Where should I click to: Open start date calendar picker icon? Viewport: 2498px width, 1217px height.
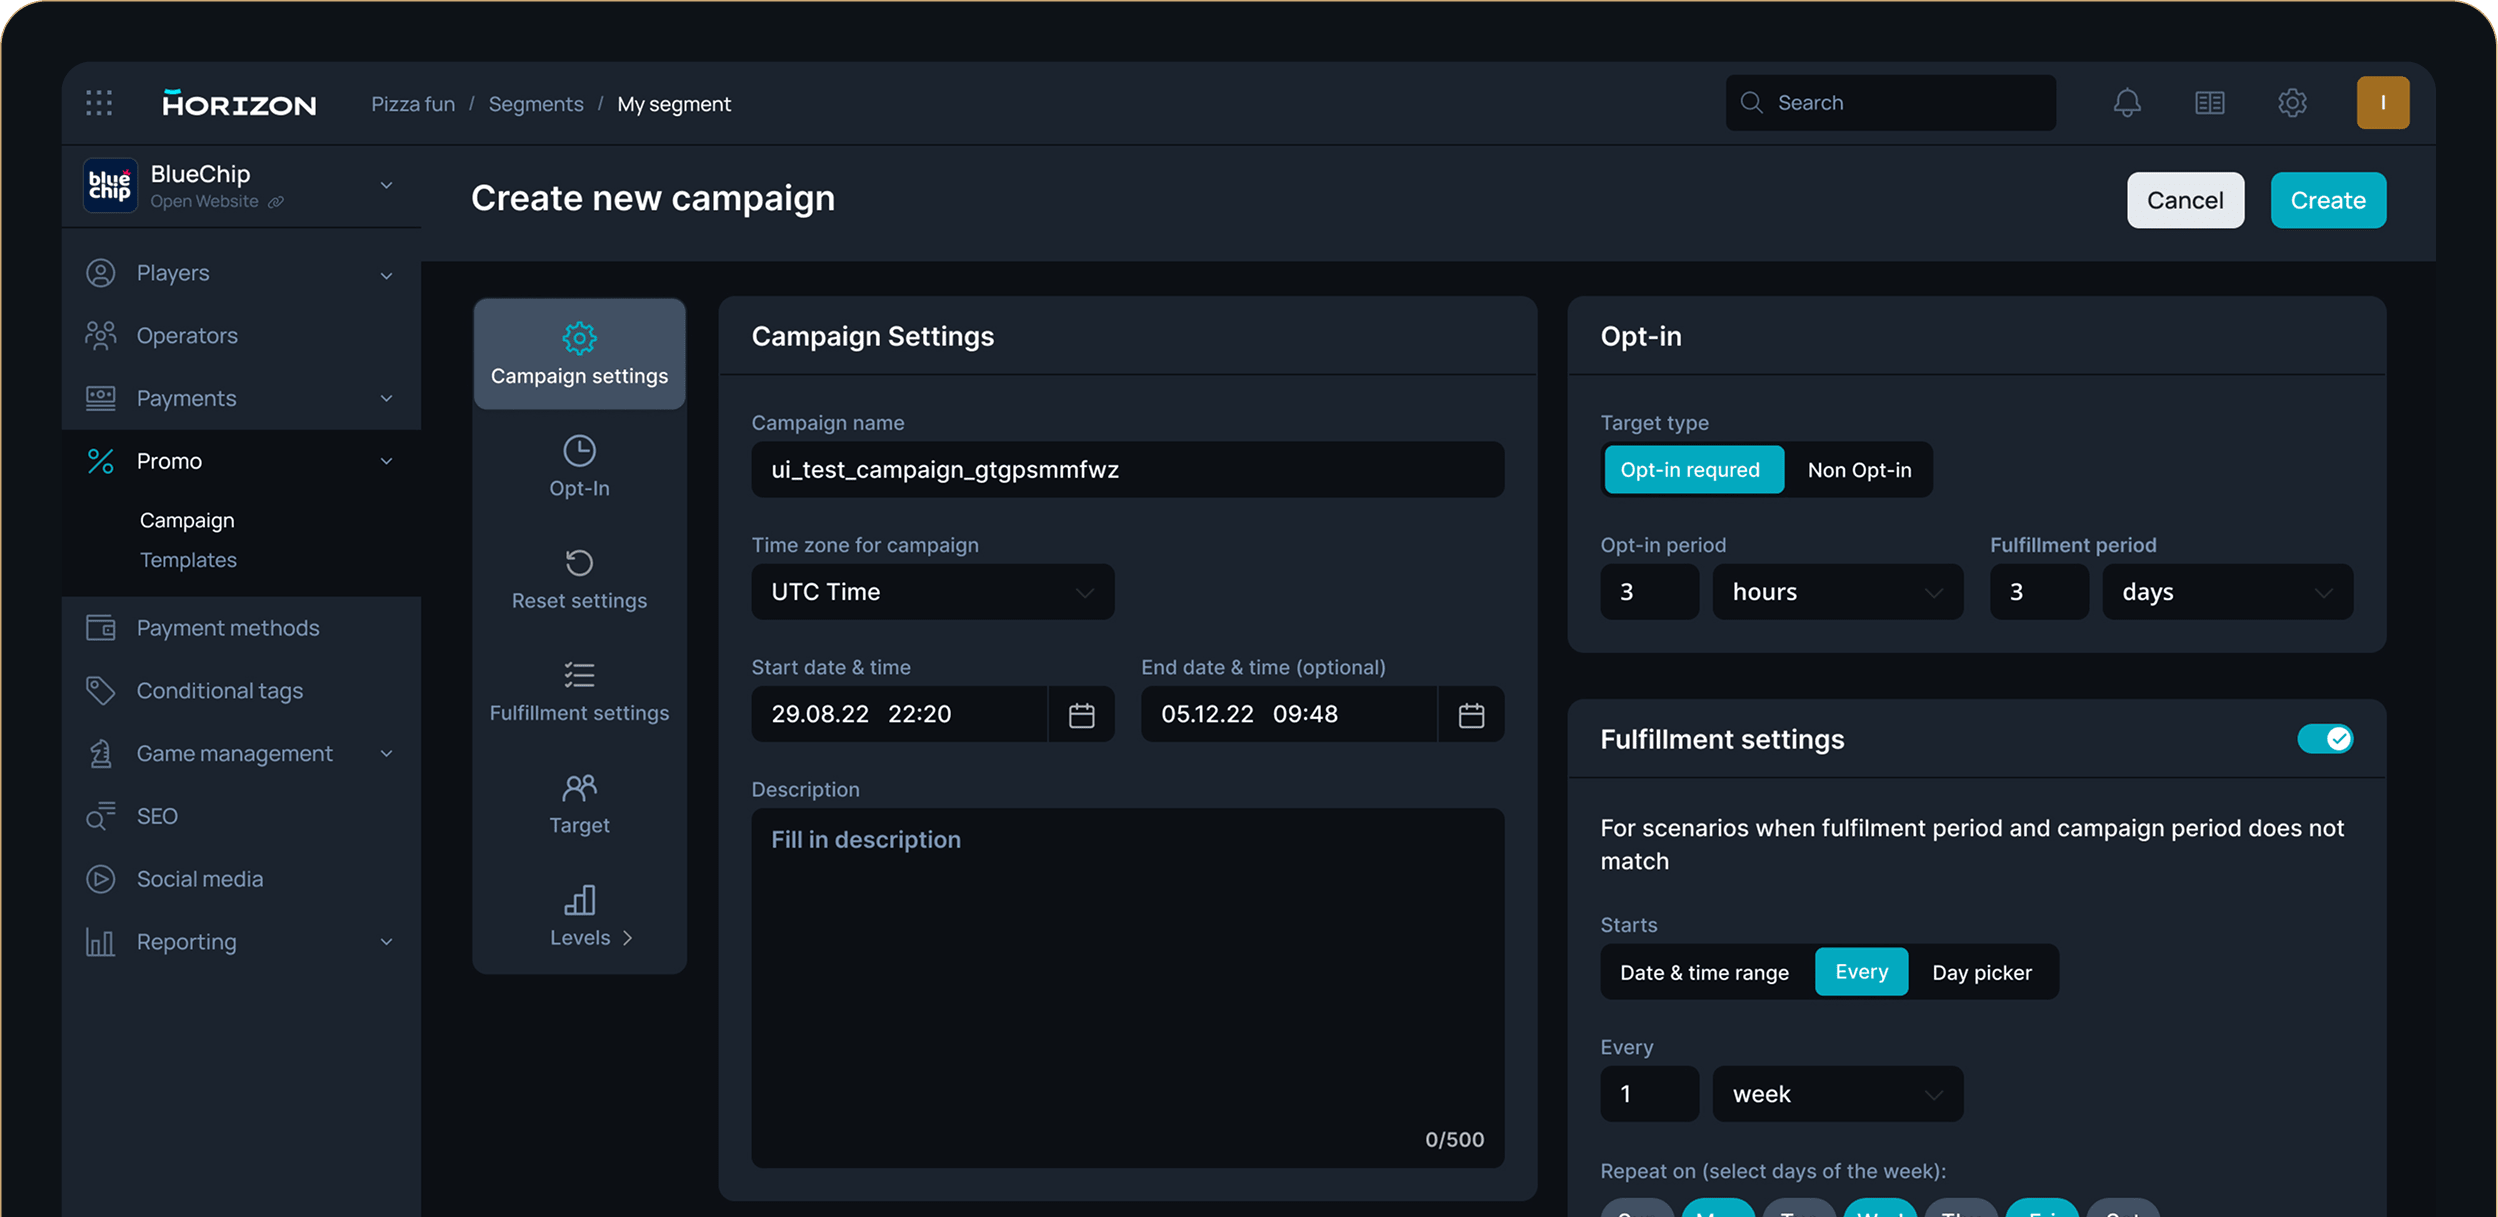[1081, 715]
